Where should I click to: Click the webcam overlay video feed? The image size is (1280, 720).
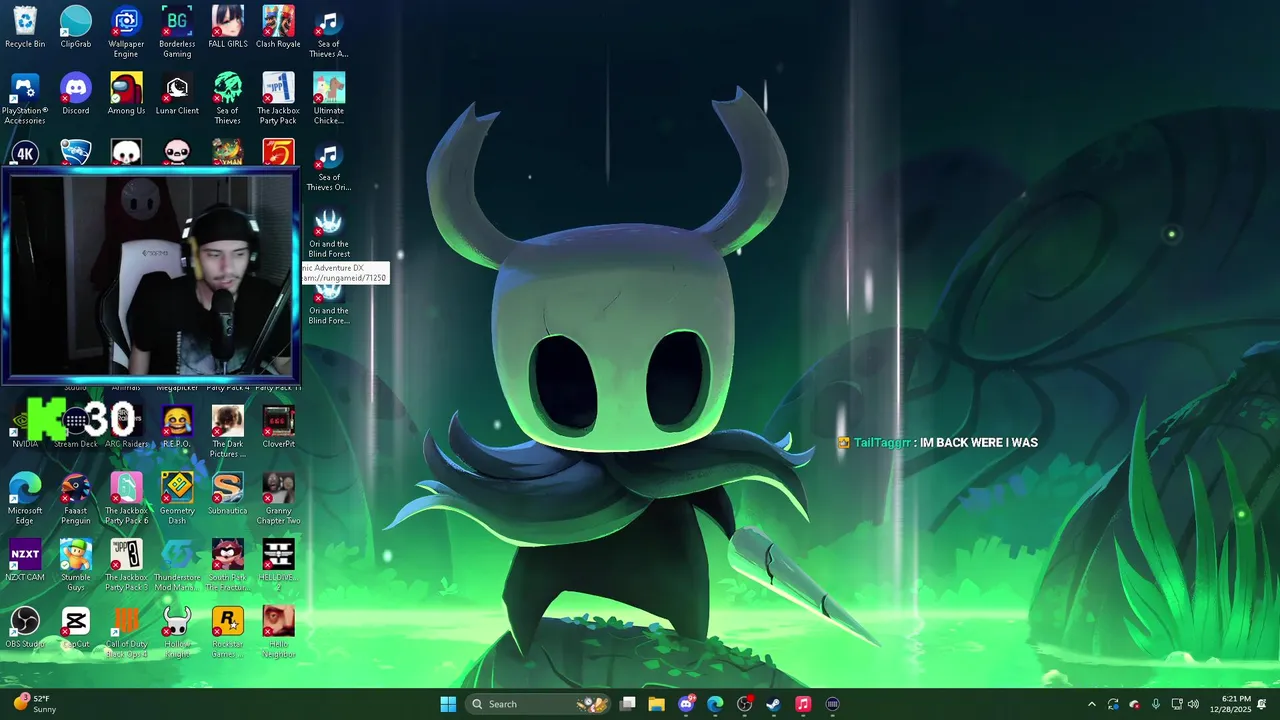click(x=151, y=277)
